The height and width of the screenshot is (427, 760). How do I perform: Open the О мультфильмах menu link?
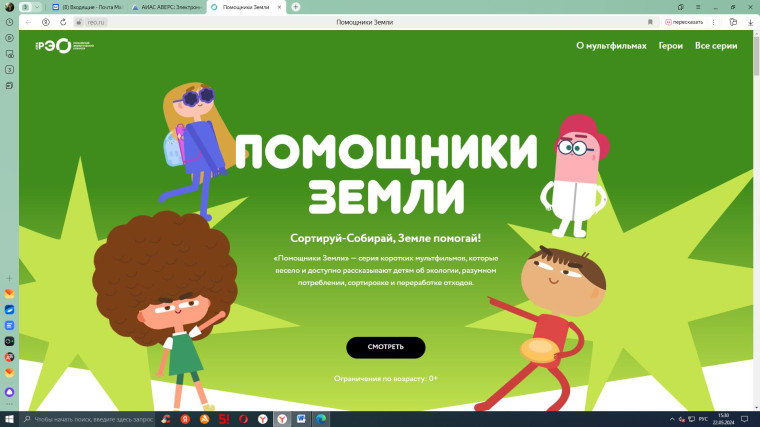tap(611, 46)
